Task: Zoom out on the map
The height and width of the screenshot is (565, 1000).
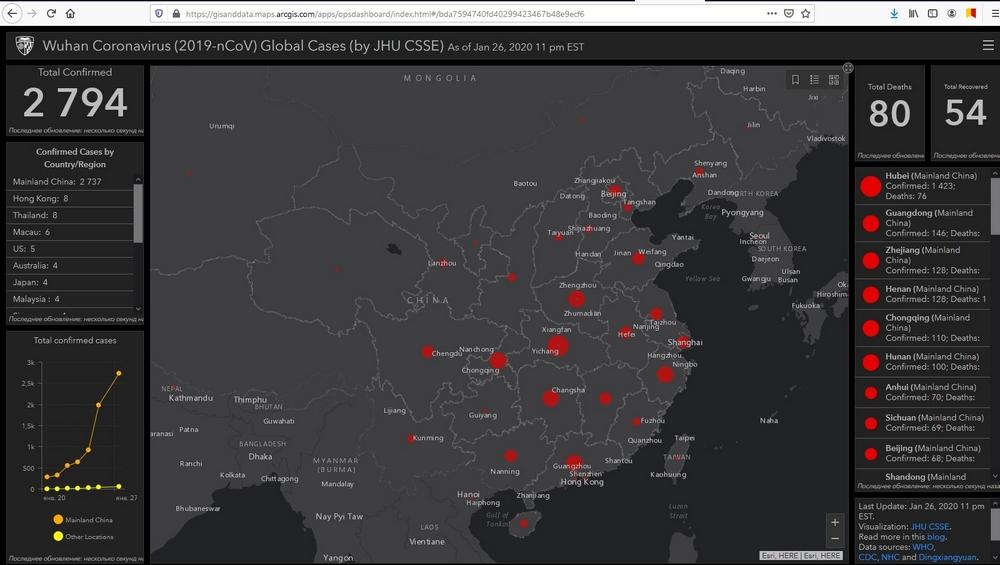Action: 835,539
